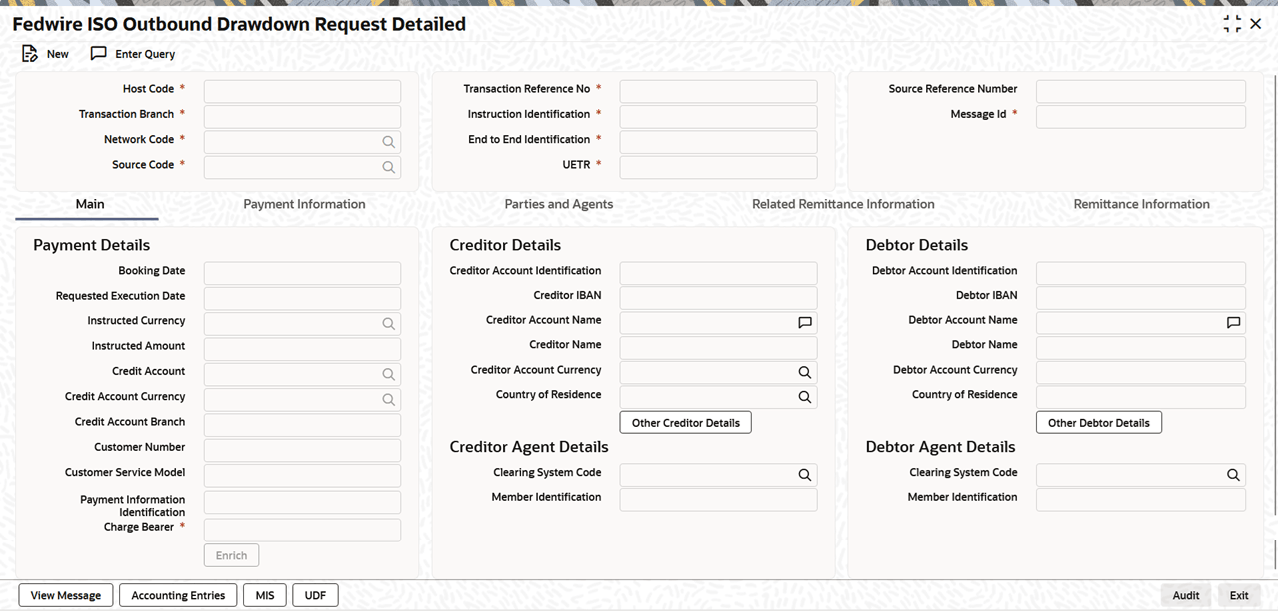Click the Customer Service Model field
This screenshot has height=611, width=1278.
click(302, 474)
